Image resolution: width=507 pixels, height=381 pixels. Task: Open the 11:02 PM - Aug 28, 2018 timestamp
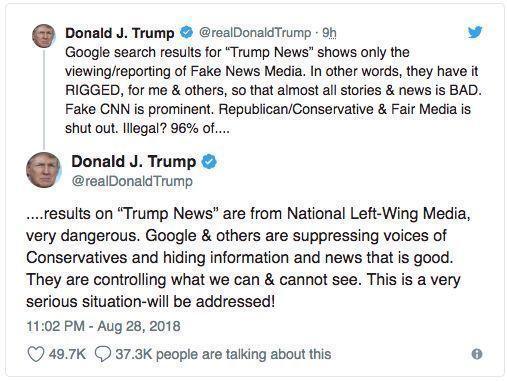pyautogui.click(x=103, y=326)
